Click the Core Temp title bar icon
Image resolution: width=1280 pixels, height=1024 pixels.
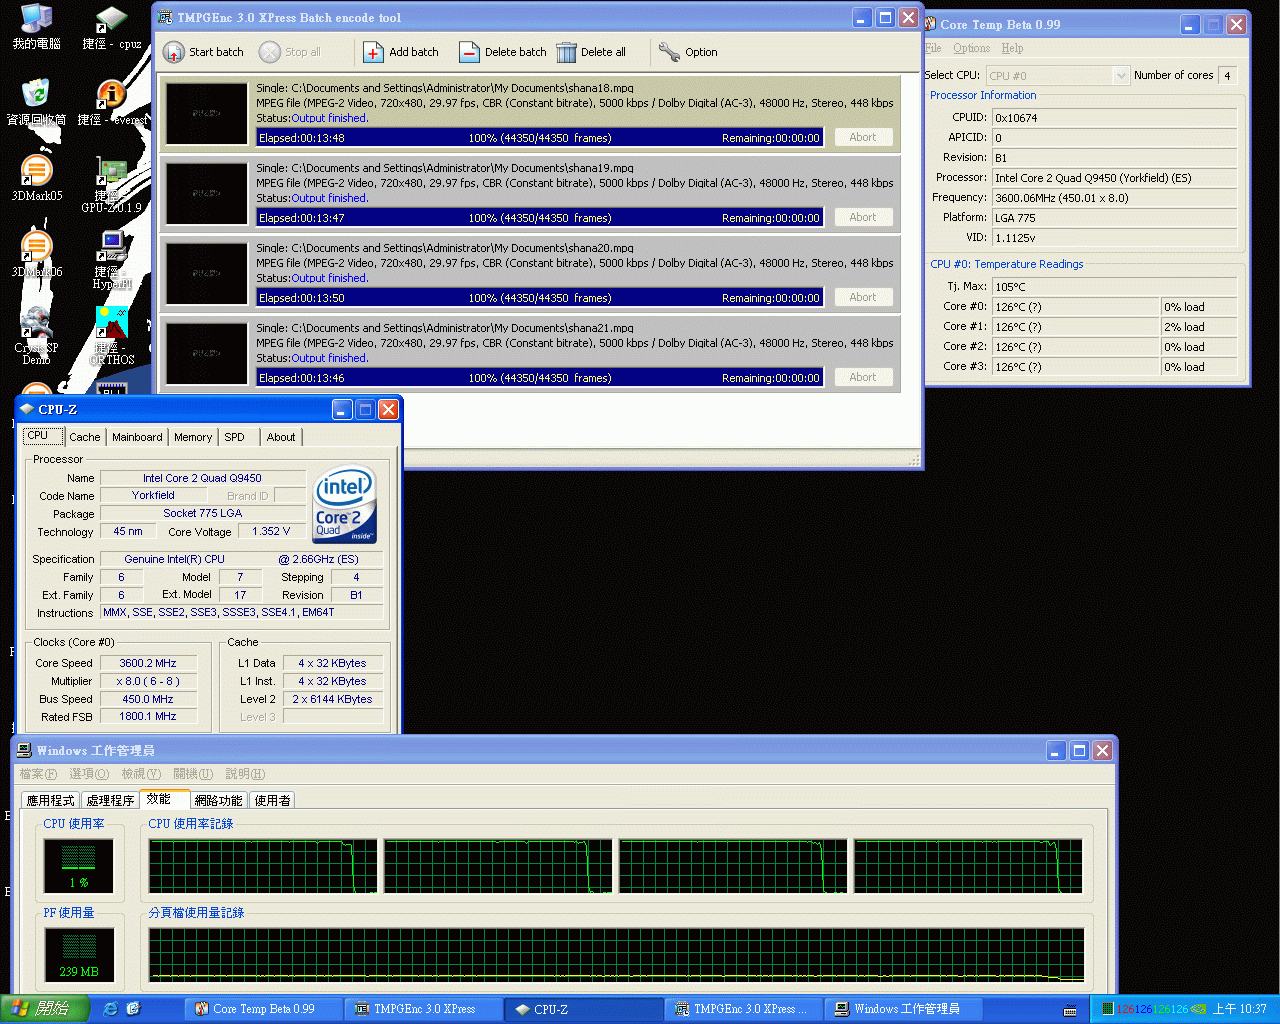[x=930, y=24]
